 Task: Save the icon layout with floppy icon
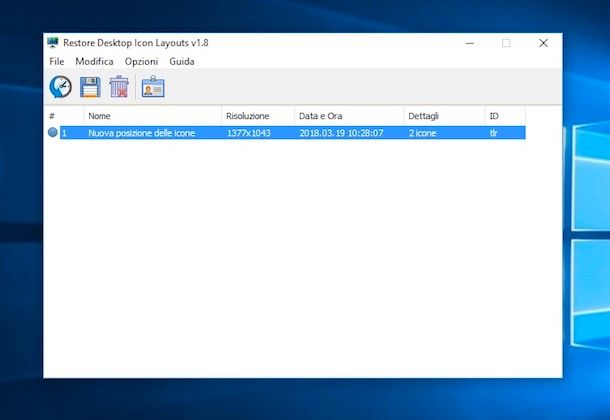coord(90,87)
